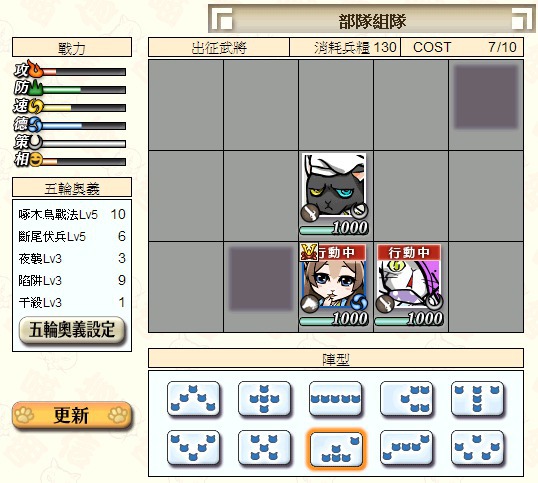This screenshot has height=483, width=538.
Task: Choose the V-shaped formation icon
Action: point(193,447)
